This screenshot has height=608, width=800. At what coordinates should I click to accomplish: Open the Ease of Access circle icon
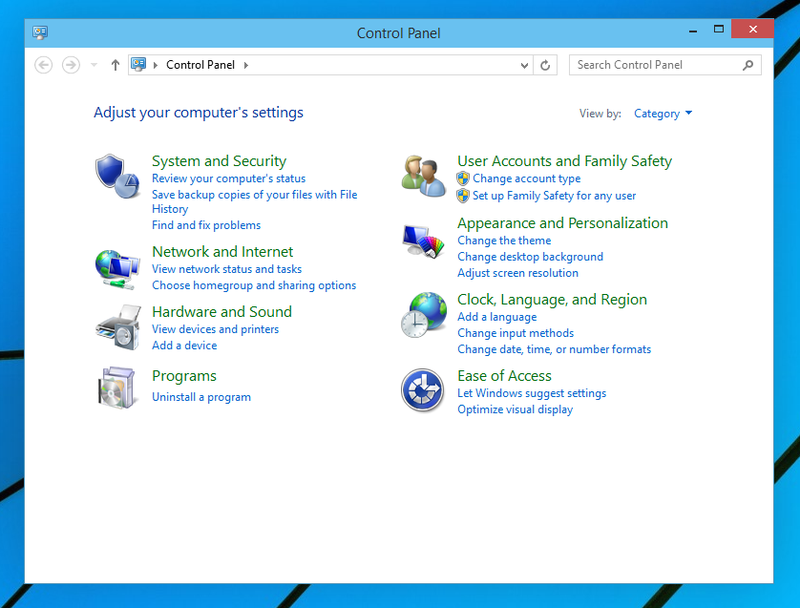(422, 390)
